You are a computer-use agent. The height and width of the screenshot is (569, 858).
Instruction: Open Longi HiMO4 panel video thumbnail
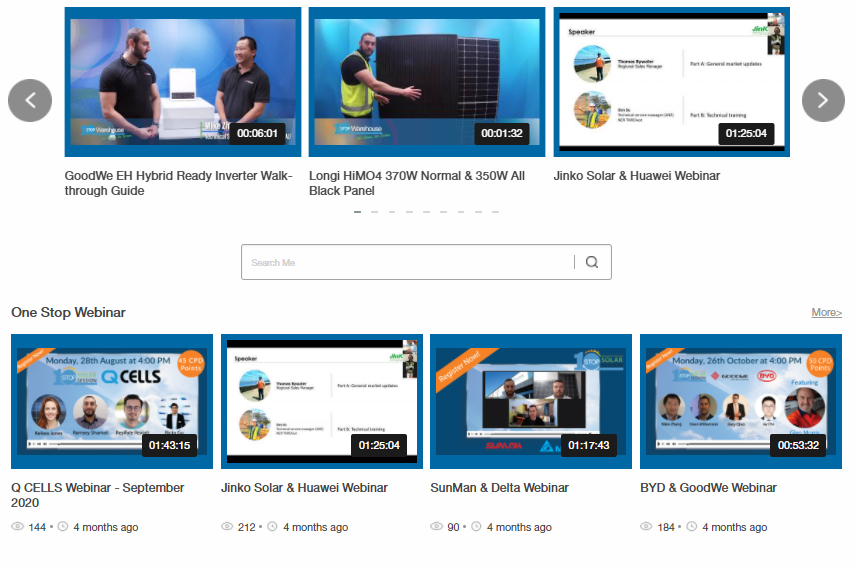coord(427,82)
